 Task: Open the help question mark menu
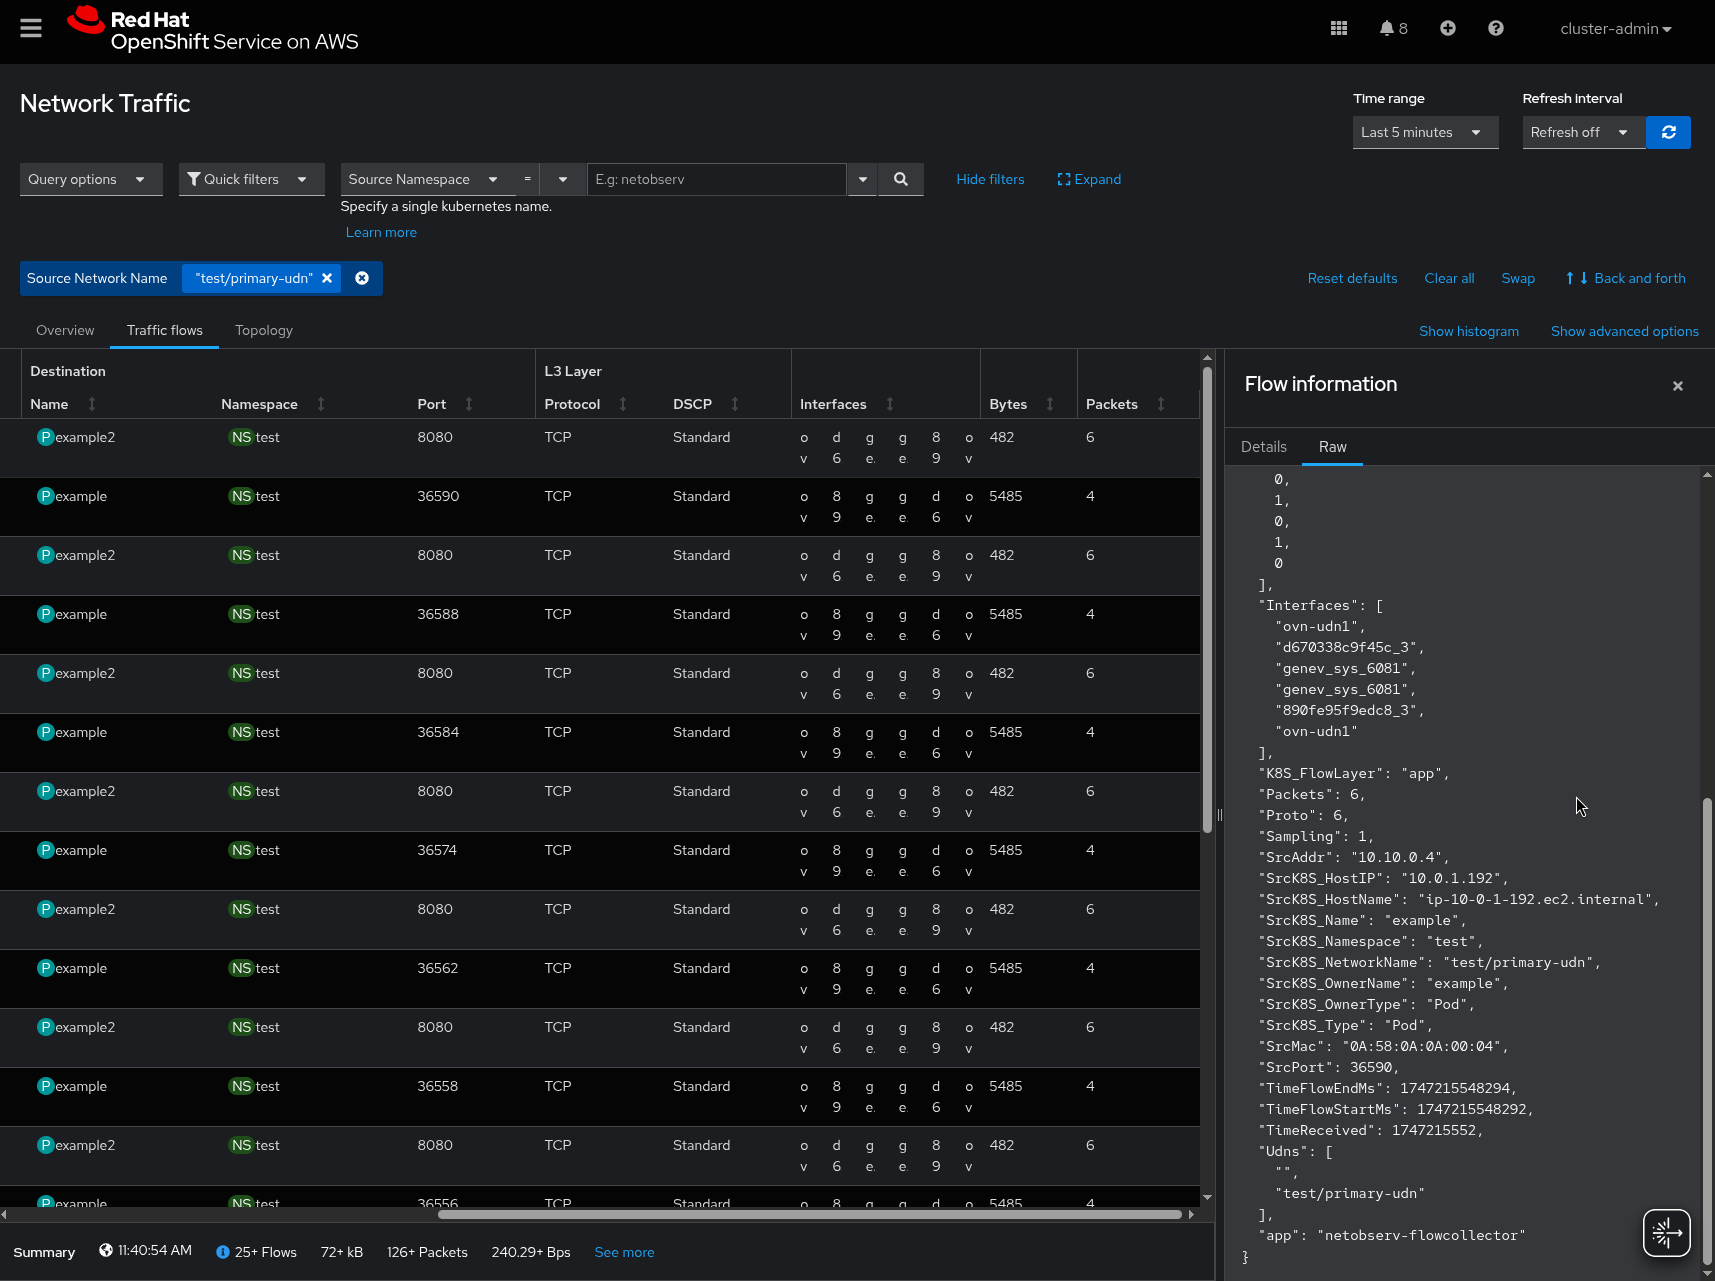point(1495,28)
